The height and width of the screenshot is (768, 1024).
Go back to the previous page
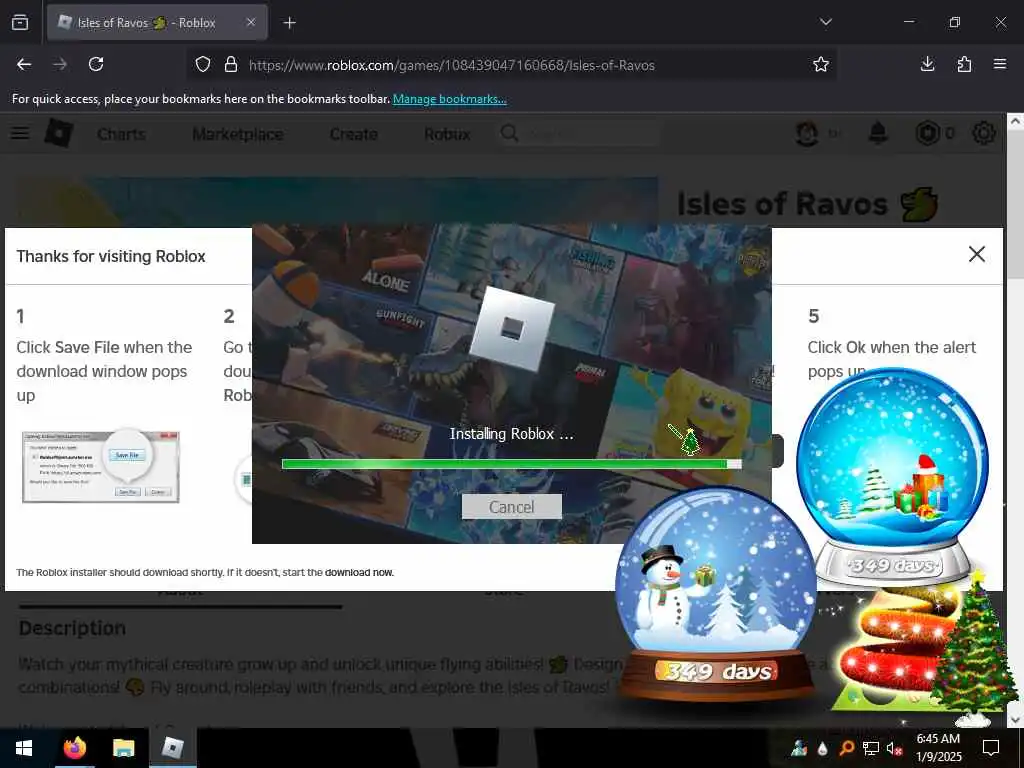click(24, 64)
